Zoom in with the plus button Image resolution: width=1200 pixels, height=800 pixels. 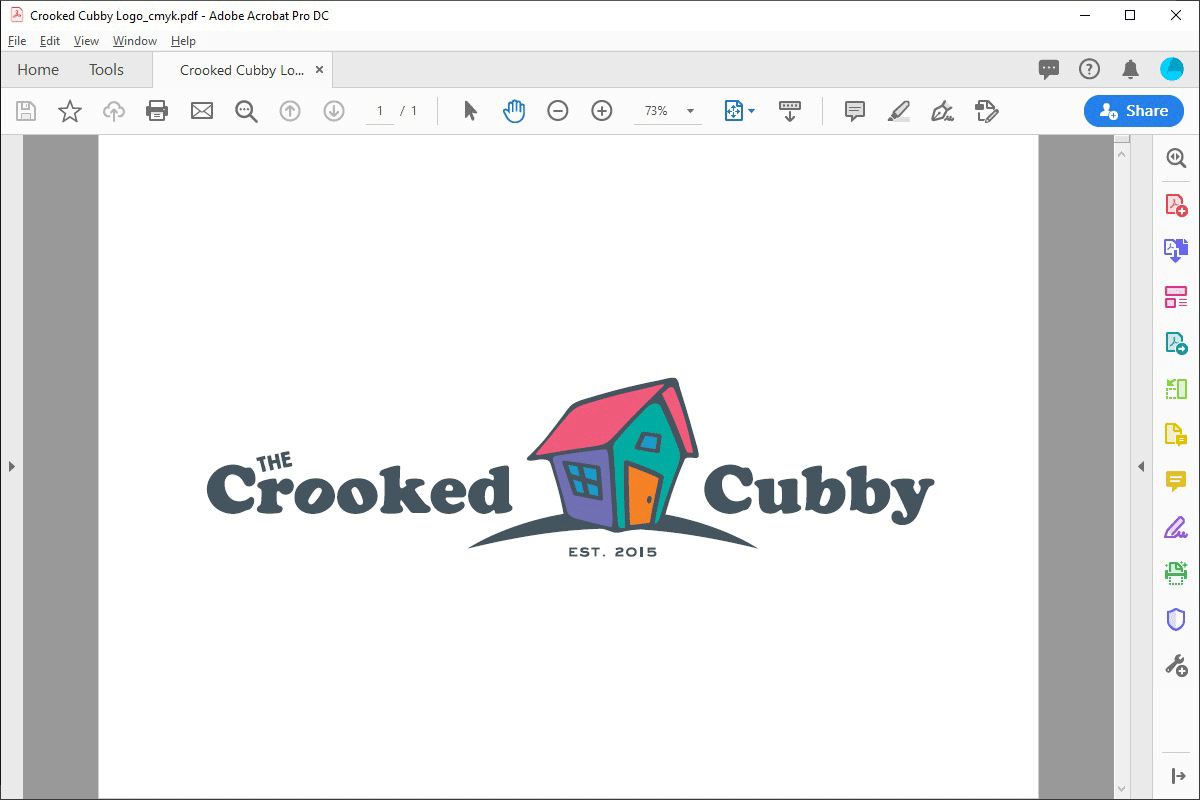tap(602, 111)
